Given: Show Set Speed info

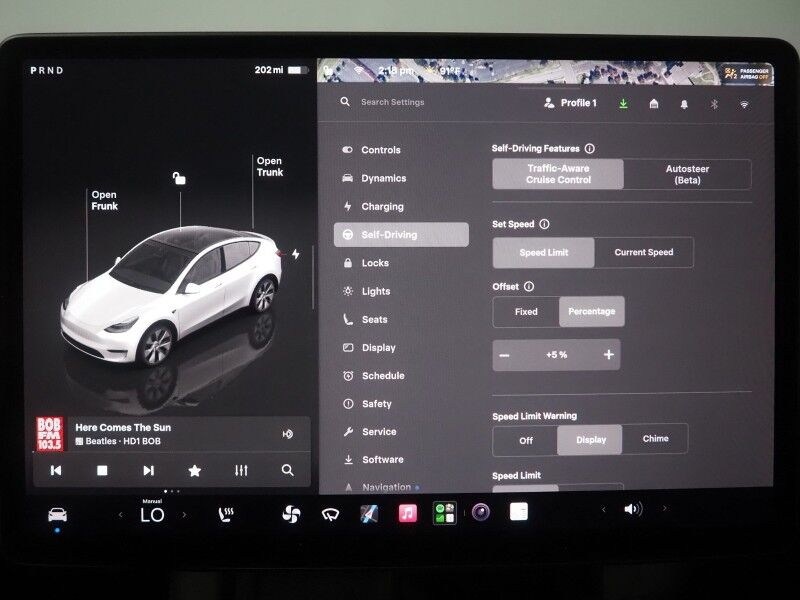Looking at the screenshot, I should [x=544, y=224].
